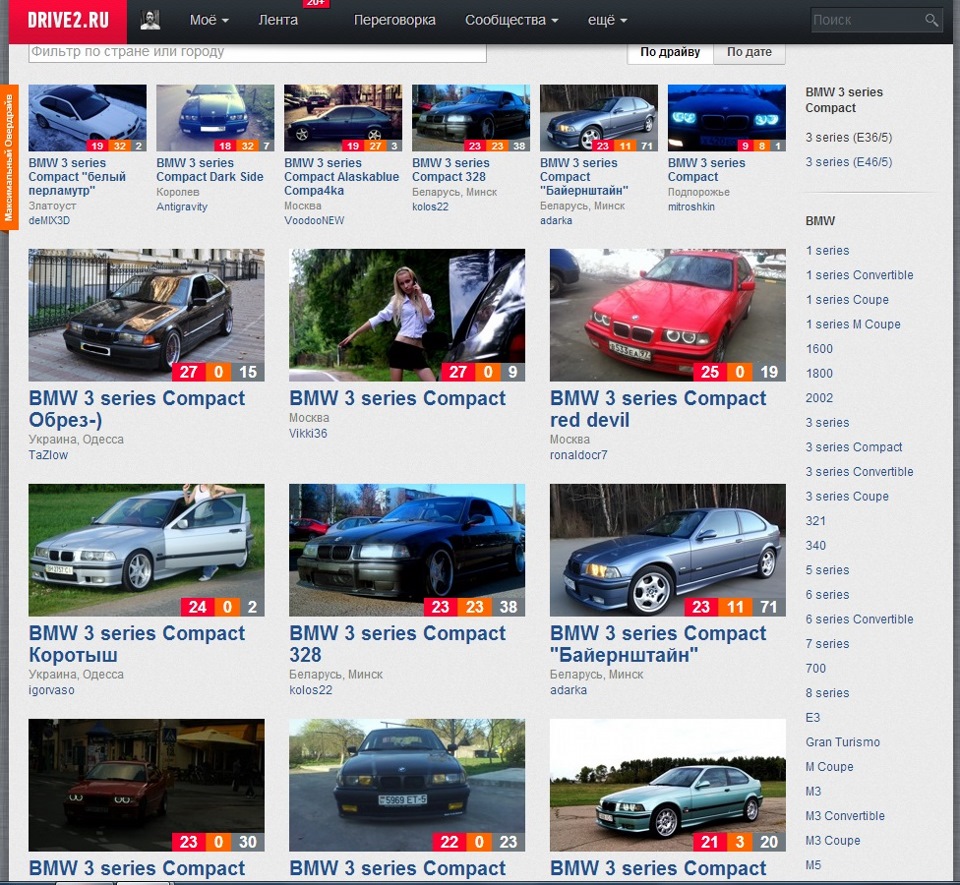Open M3 Convertible sidebar link

click(x=845, y=816)
